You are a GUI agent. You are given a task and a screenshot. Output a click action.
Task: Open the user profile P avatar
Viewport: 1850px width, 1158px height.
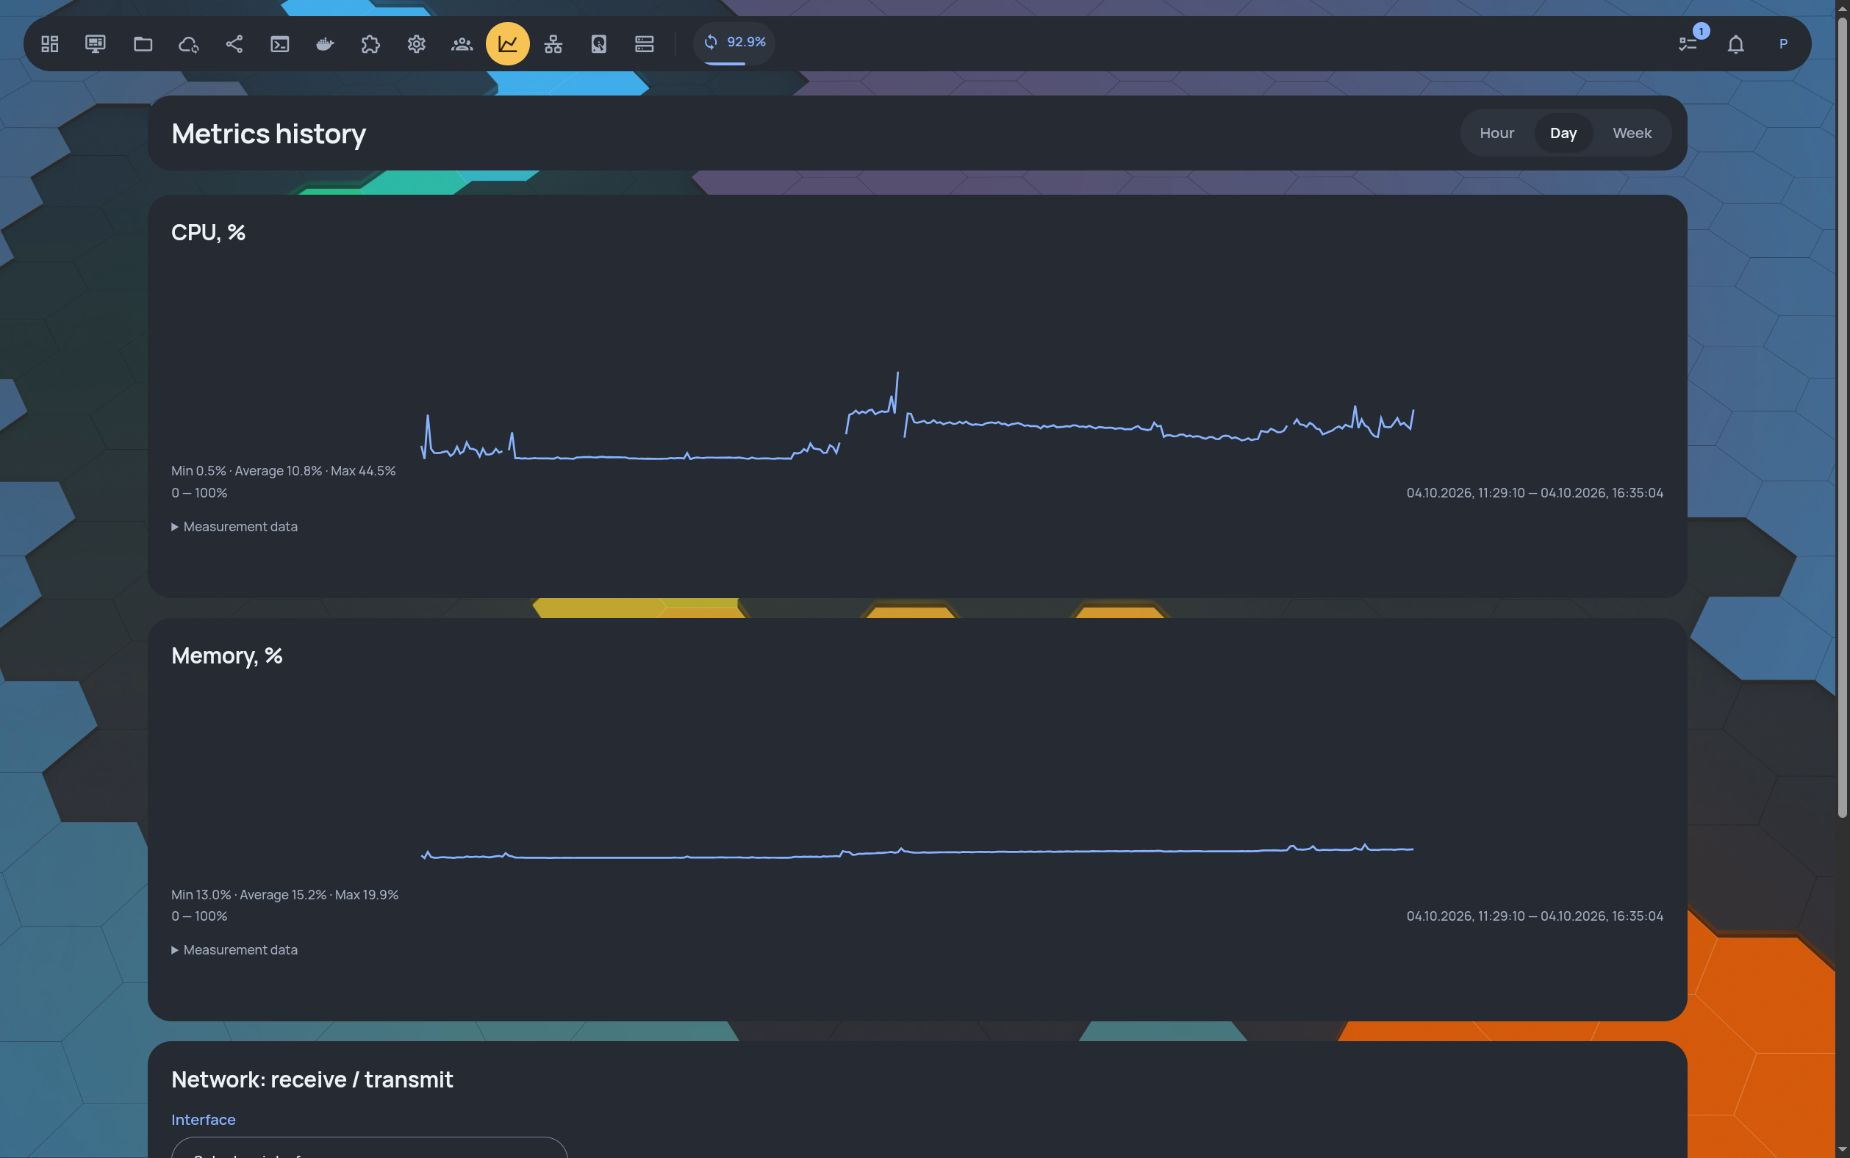tap(1783, 44)
